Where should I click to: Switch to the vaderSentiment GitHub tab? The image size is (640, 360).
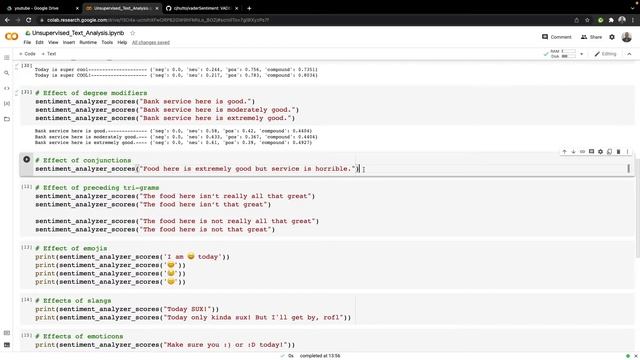[202, 8]
